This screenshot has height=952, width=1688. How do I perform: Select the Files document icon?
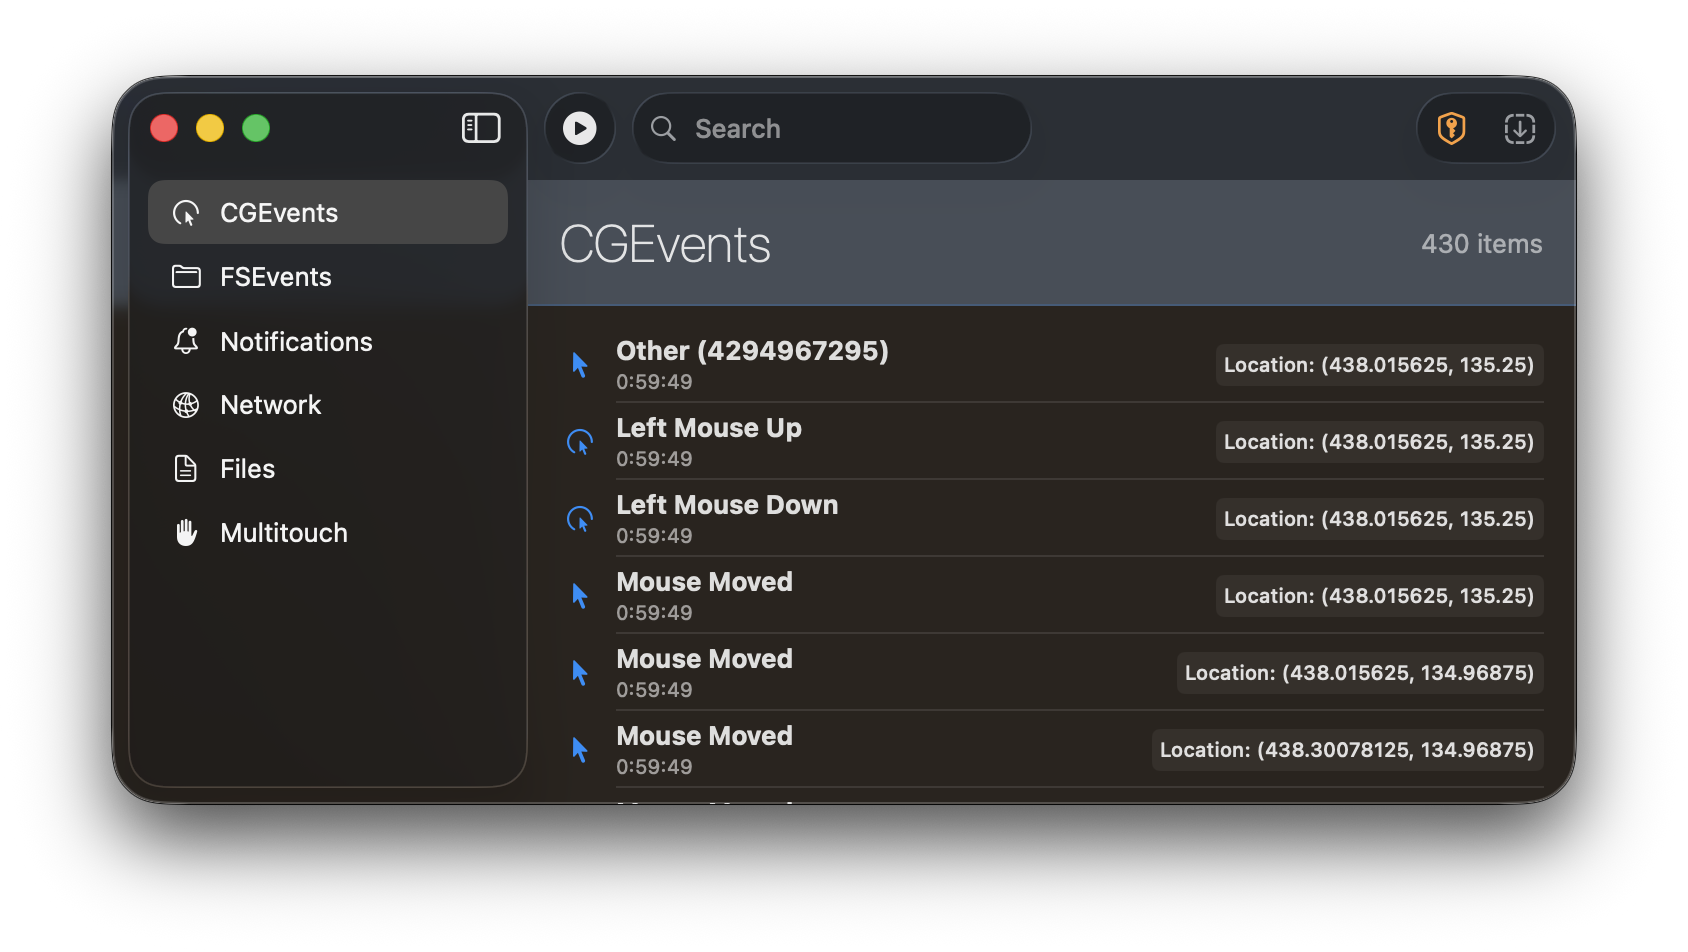(186, 468)
